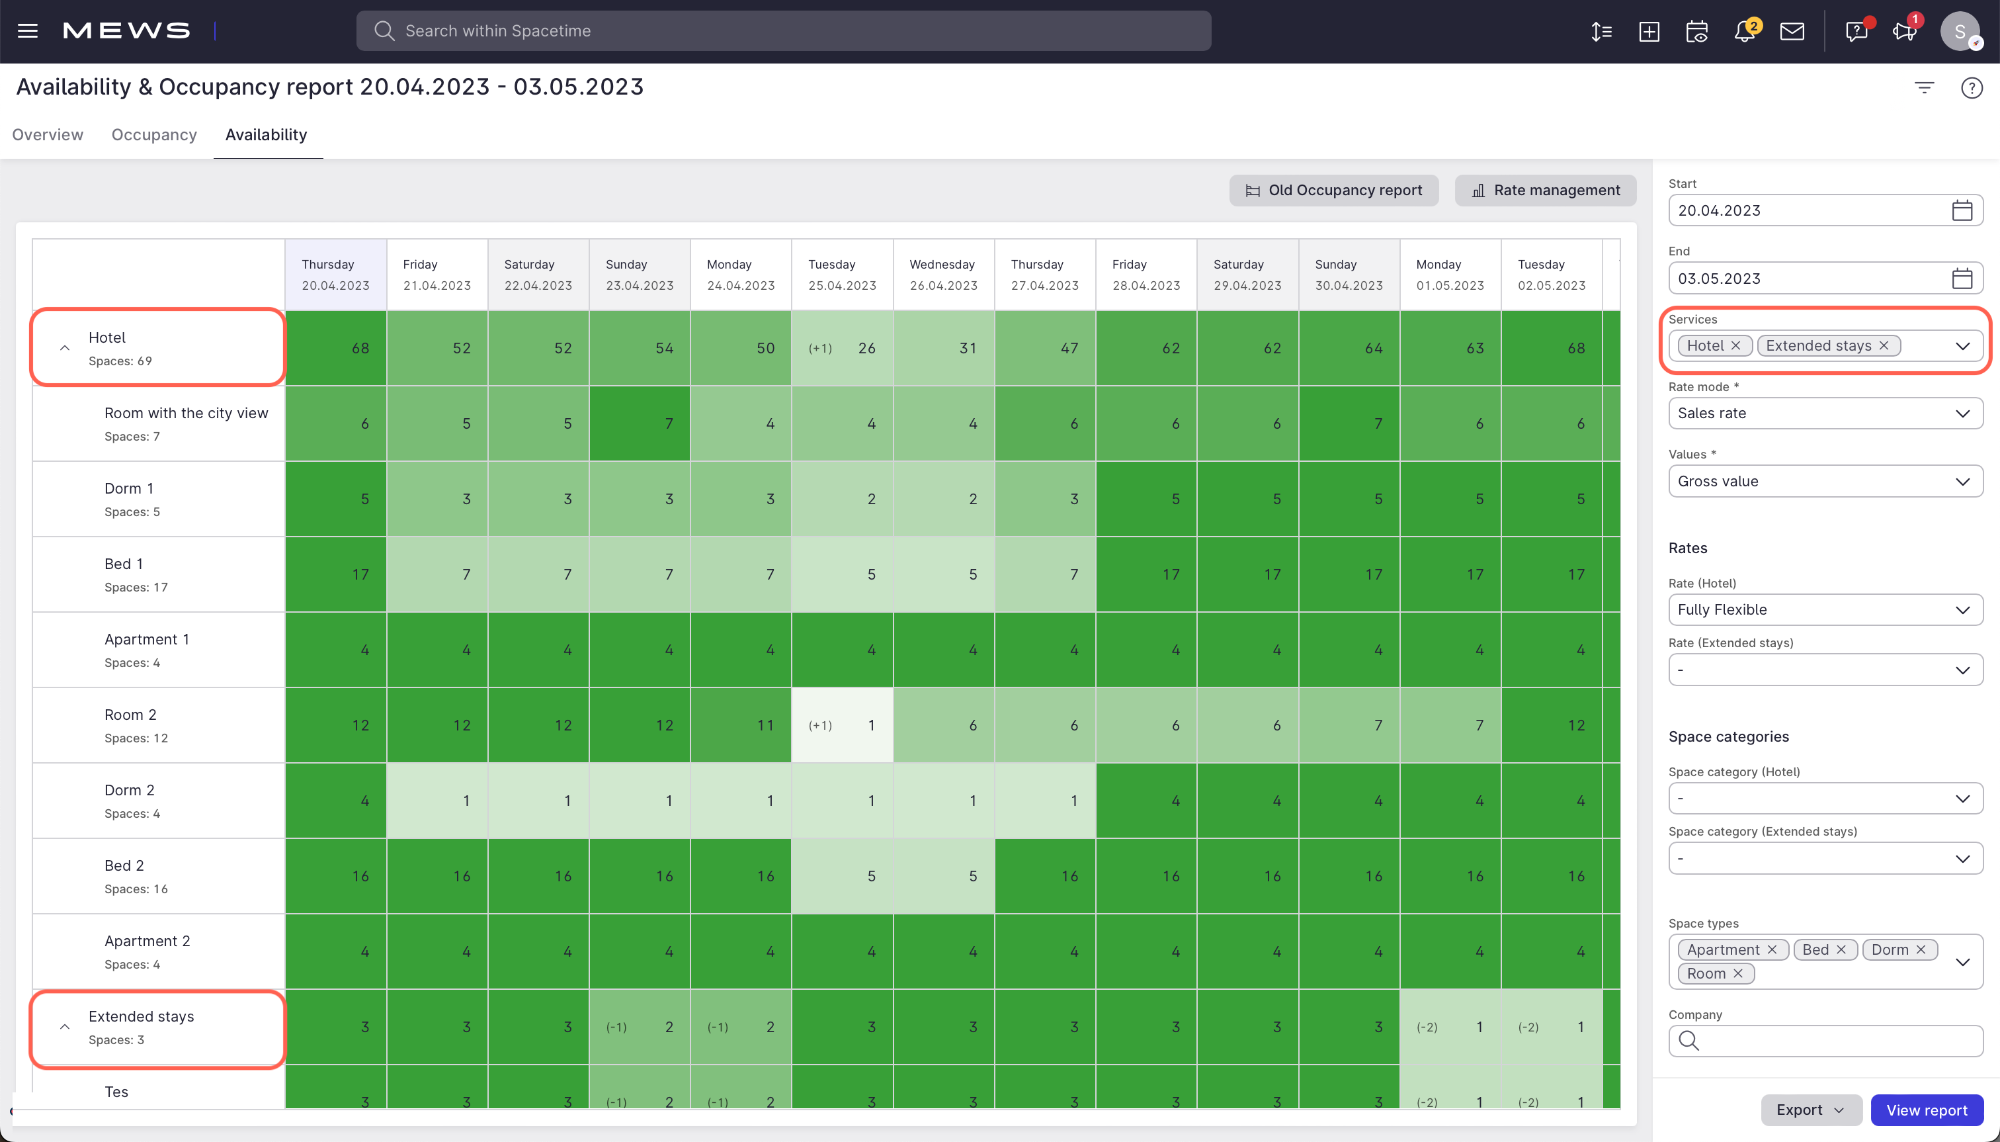Click the Start date calendar icon
This screenshot has width=2000, height=1142.
[1962, 210]
